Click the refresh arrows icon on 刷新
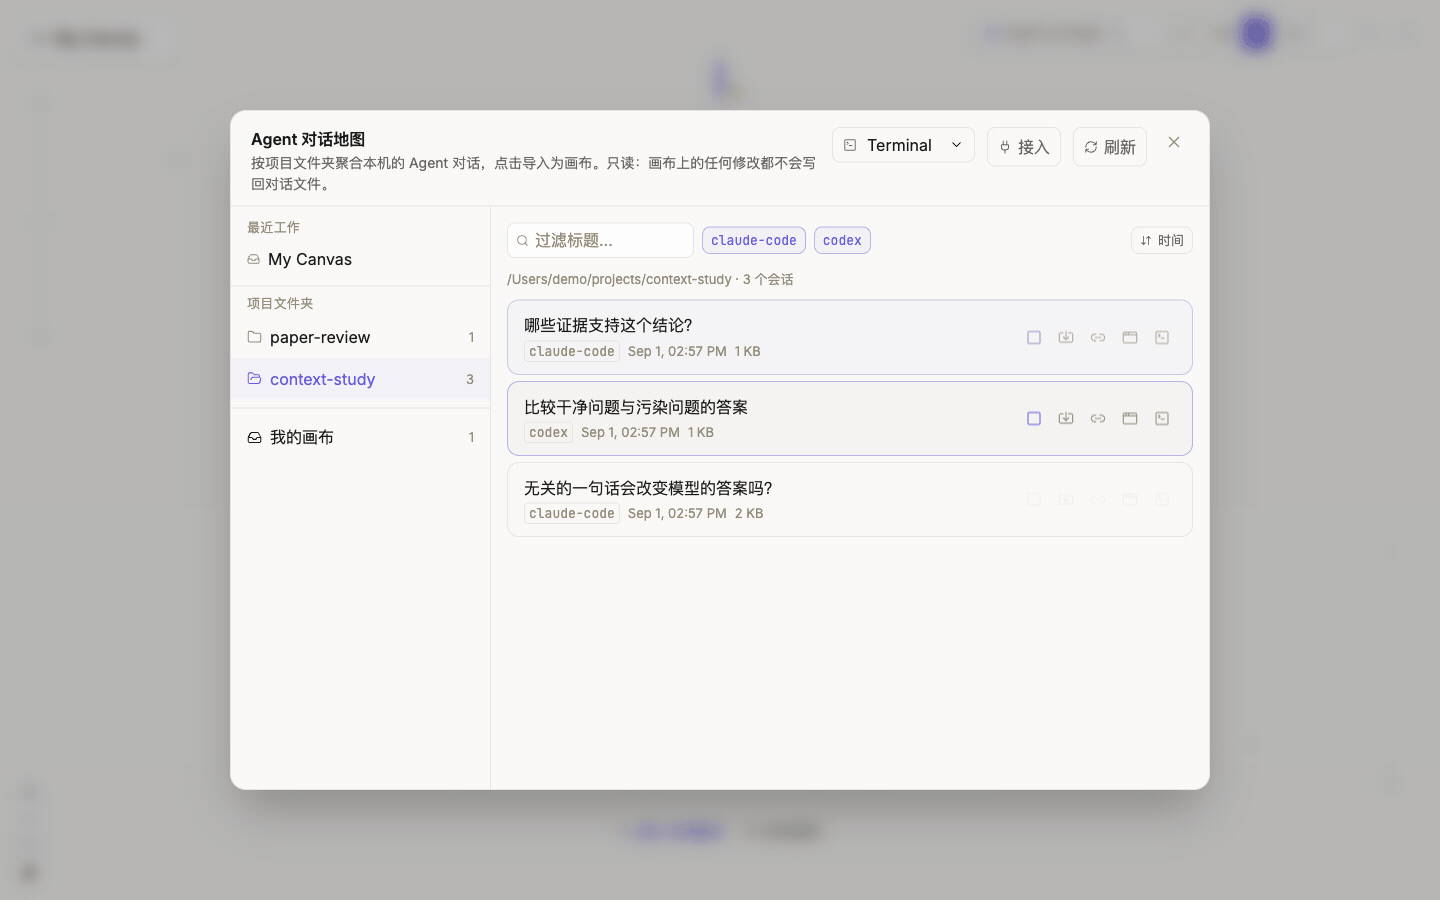Image resolution: width=1440 pixels, height=900 pixels. point(1091,147)
